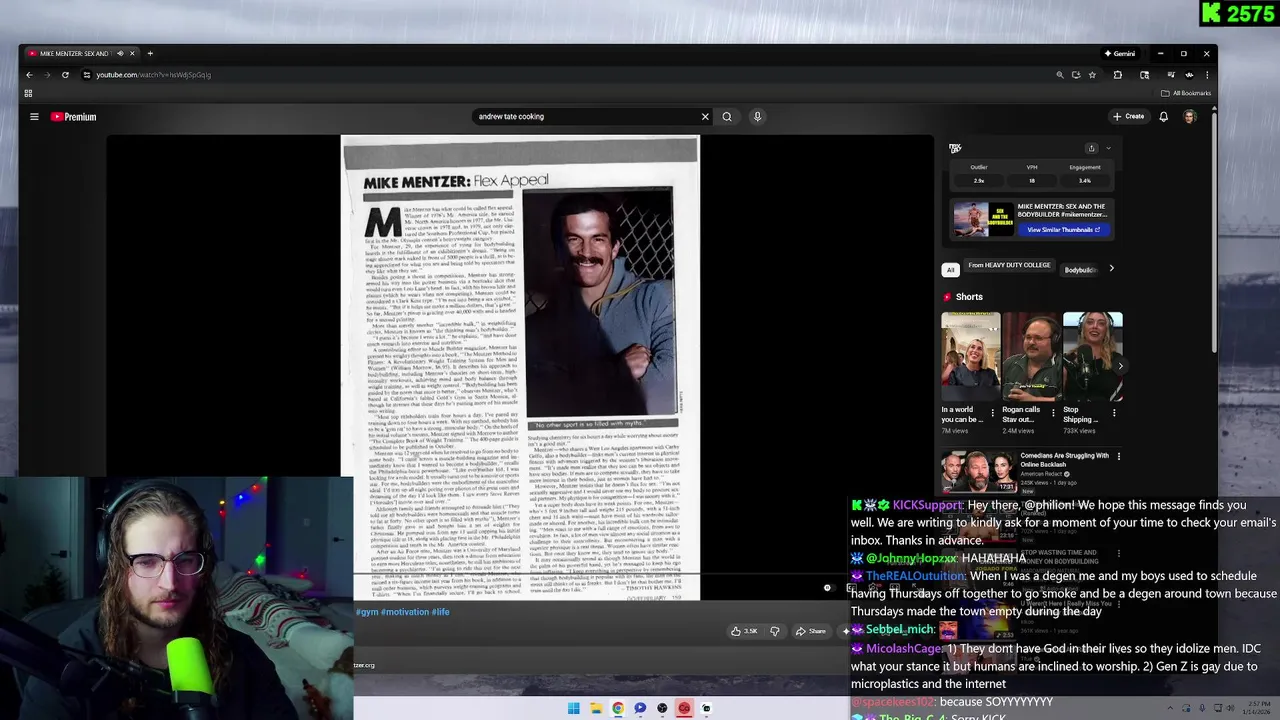The width and height of the screenshot is (1280, 720).
Task: Open options for the 'In a world' short
Action: point(992,413)
